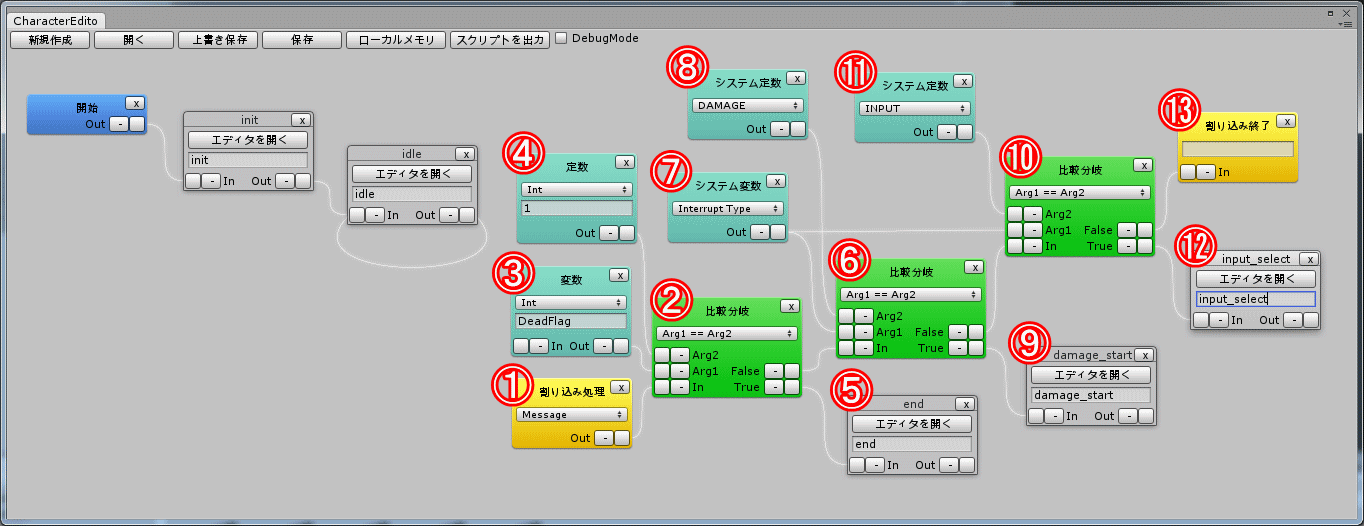Close the init node

click(302, 120)
